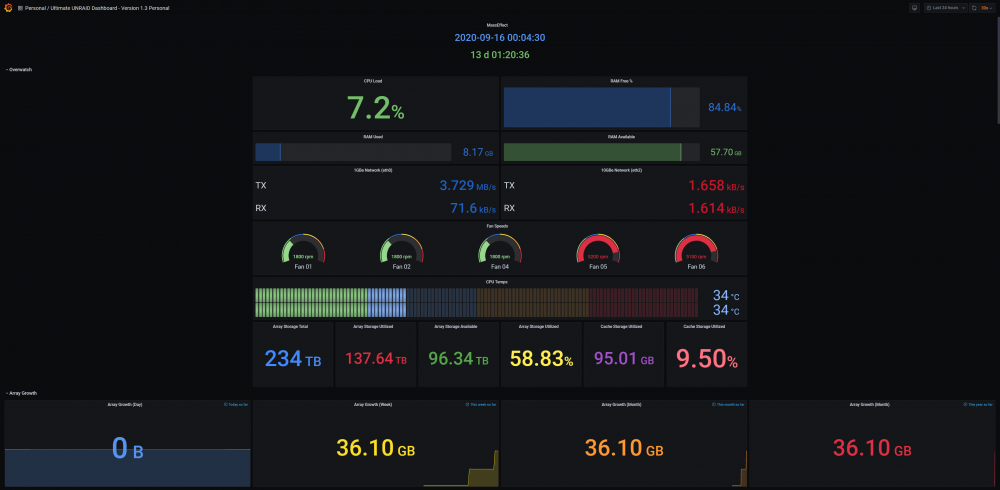This screenshot has width=1000, height=490.
Task: Click the Fan 06 gauge
Action: pyautogui.click(x=696, y=249)
